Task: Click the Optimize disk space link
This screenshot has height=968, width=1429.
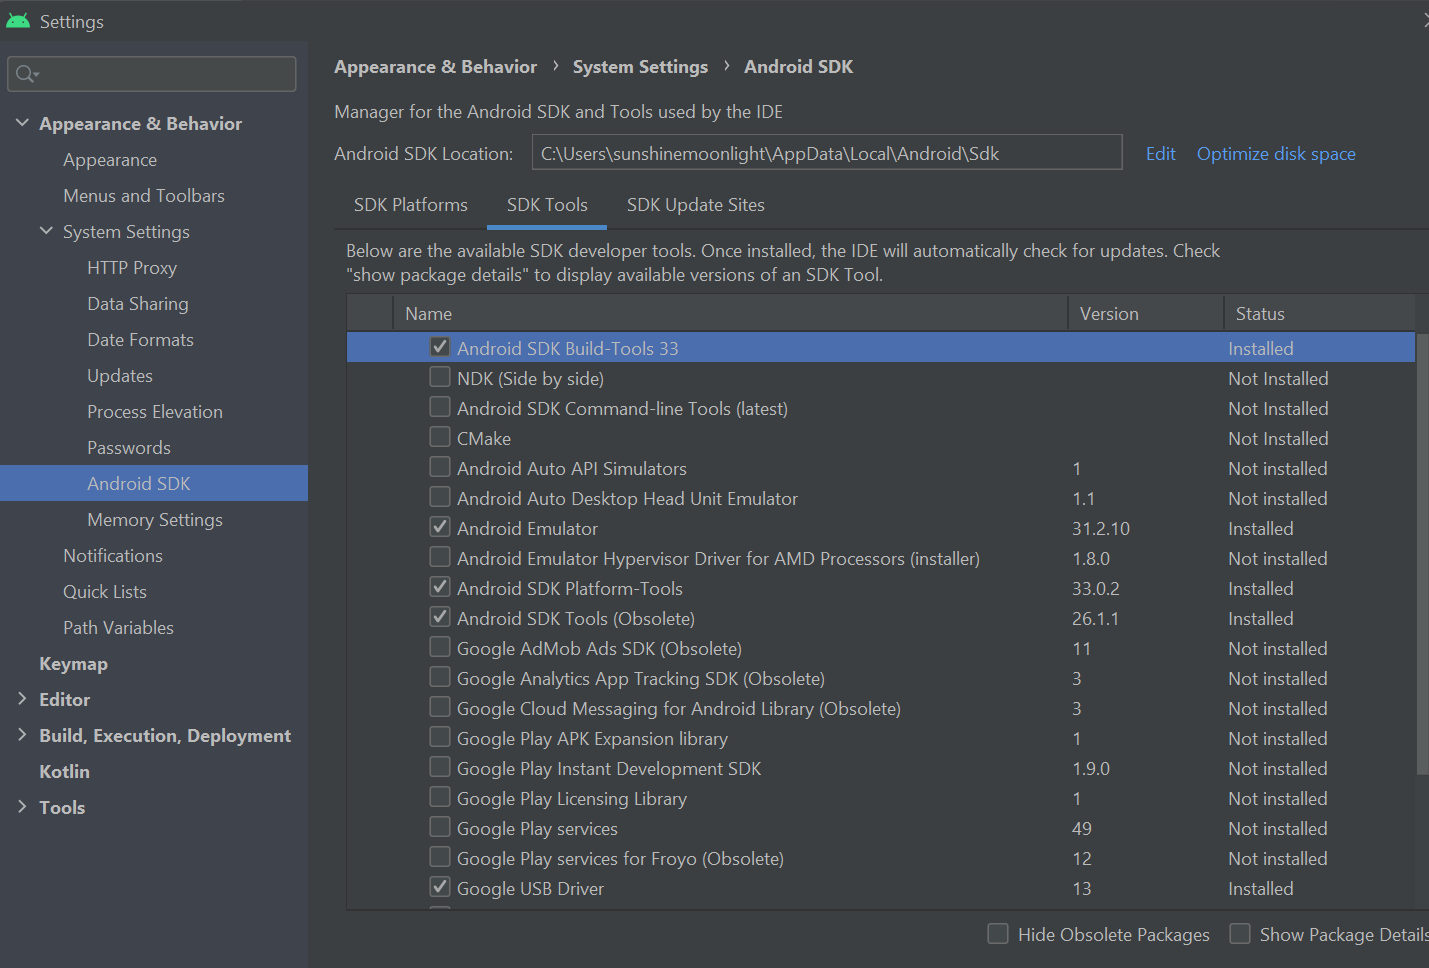Action: (1276, 154)
